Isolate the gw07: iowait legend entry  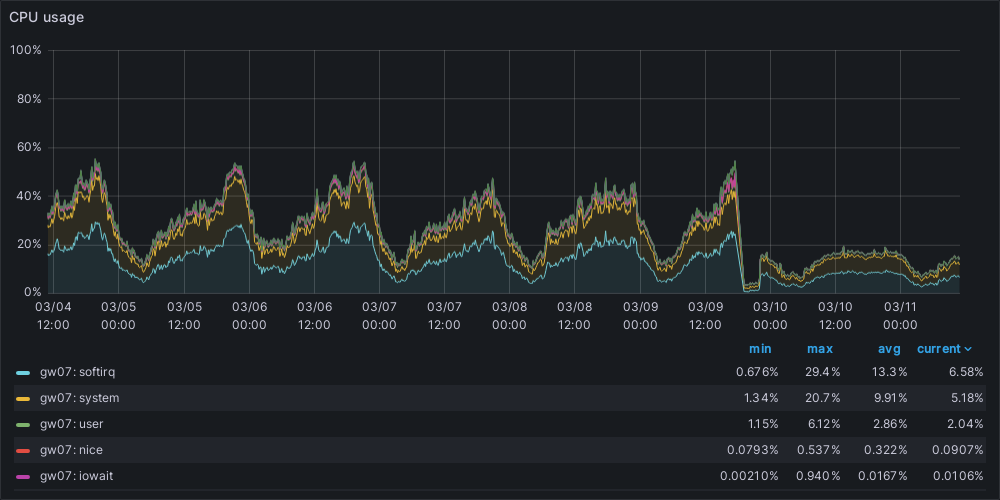(x=75, y=476)
